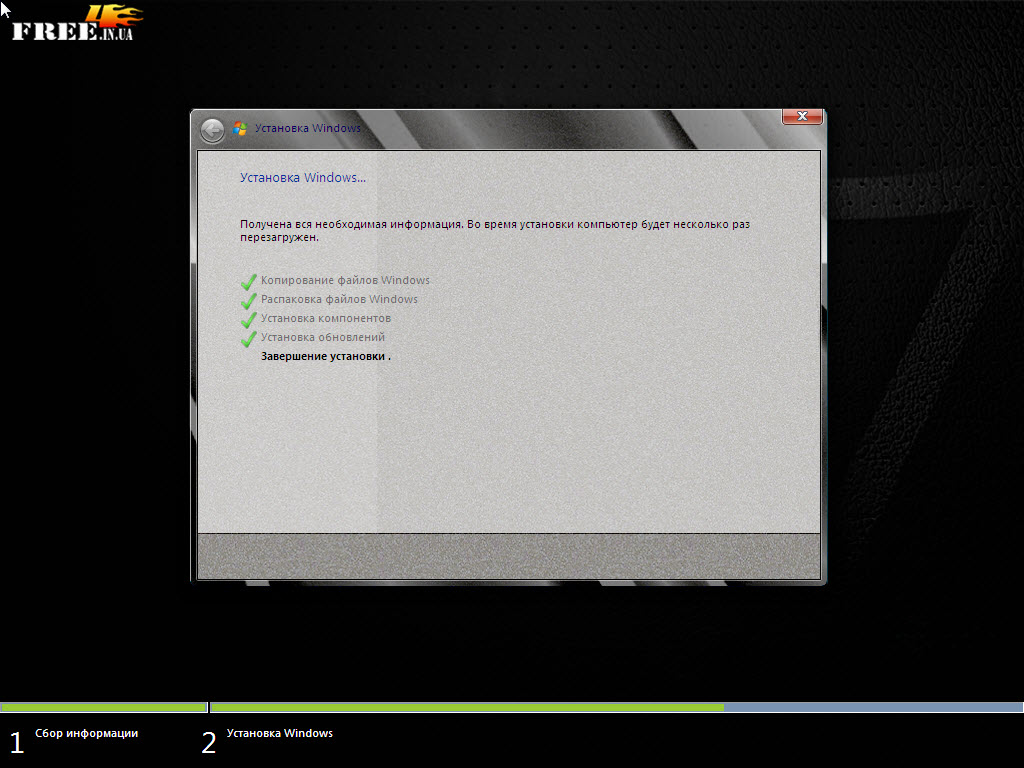Click the checkmark next to Распаковка файлов Windows
1024x768 pixels.
[x=249, y=300]
